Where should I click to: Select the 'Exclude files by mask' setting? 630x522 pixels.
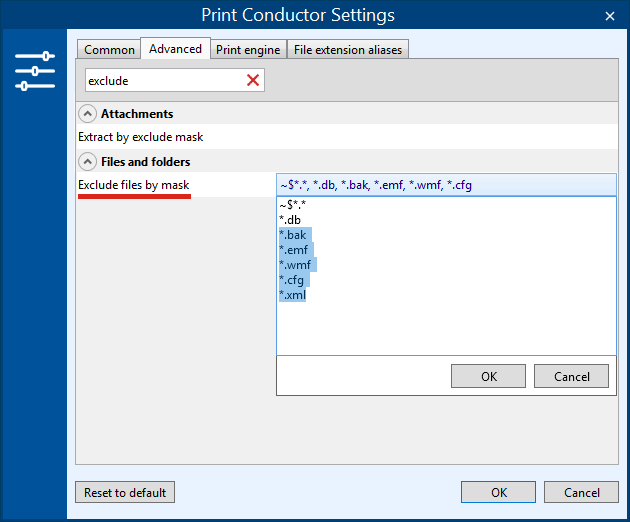pos(134,185)
